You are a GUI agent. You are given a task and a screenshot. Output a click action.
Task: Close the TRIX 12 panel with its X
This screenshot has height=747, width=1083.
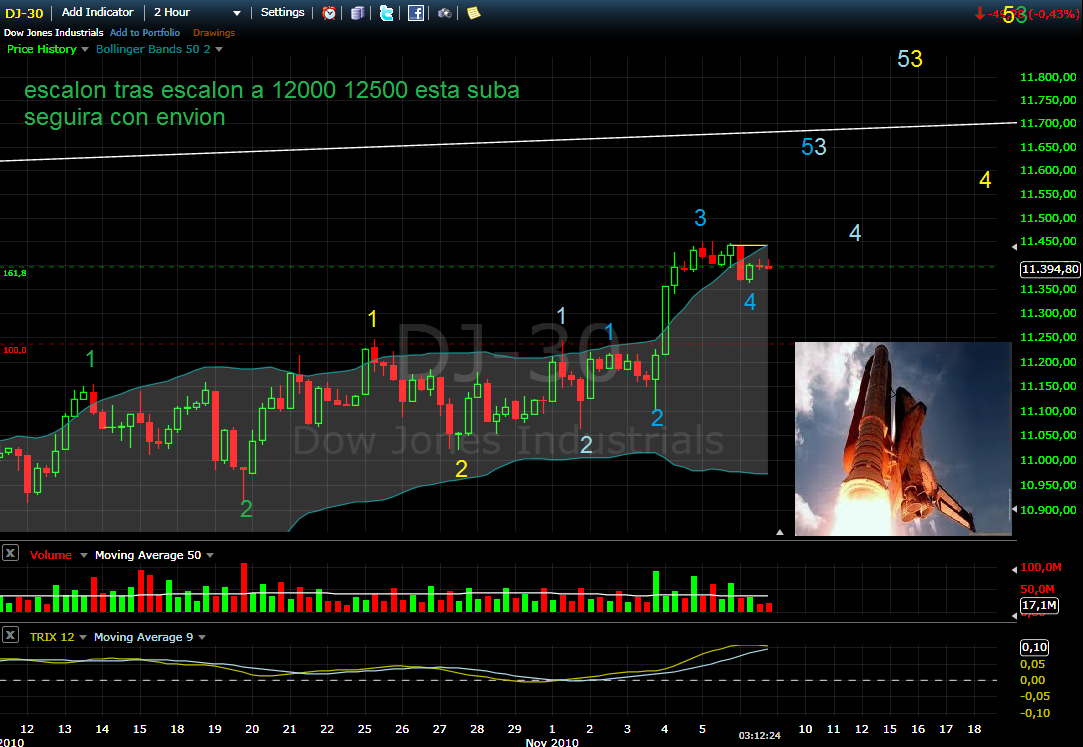[x=10, y=635]
